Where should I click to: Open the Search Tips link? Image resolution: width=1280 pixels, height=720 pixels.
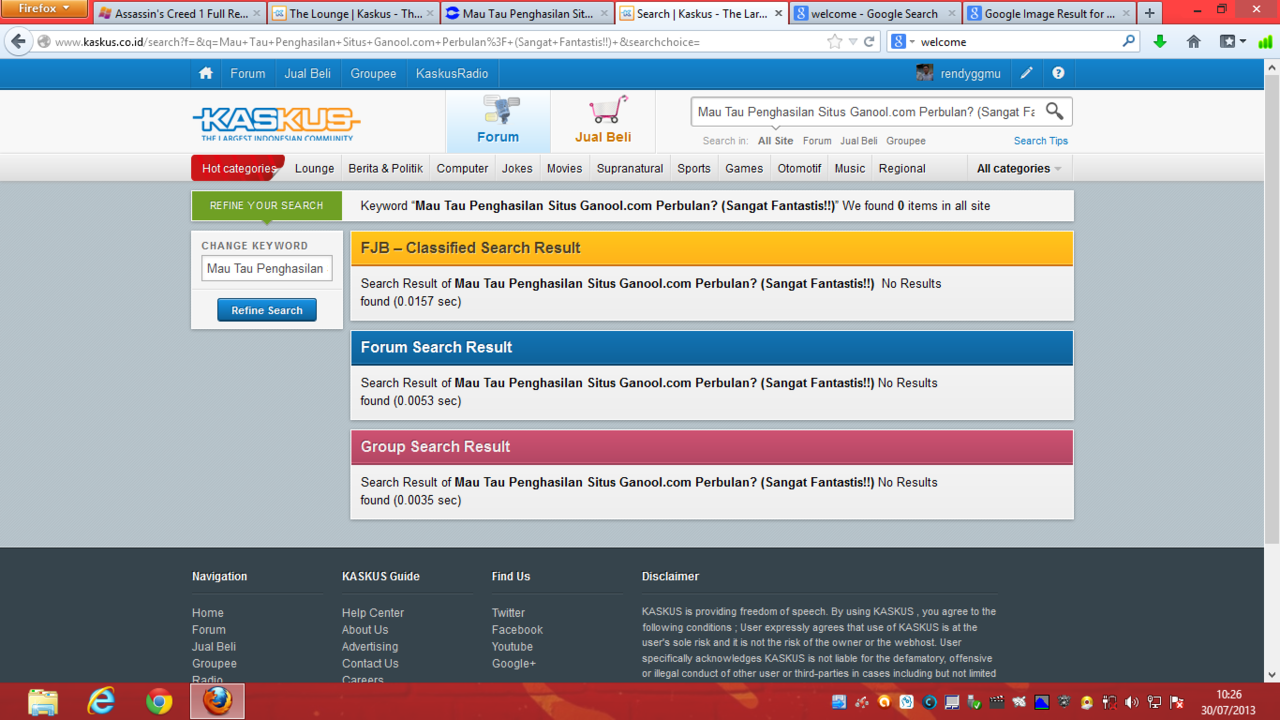[x=1041, y=141]
